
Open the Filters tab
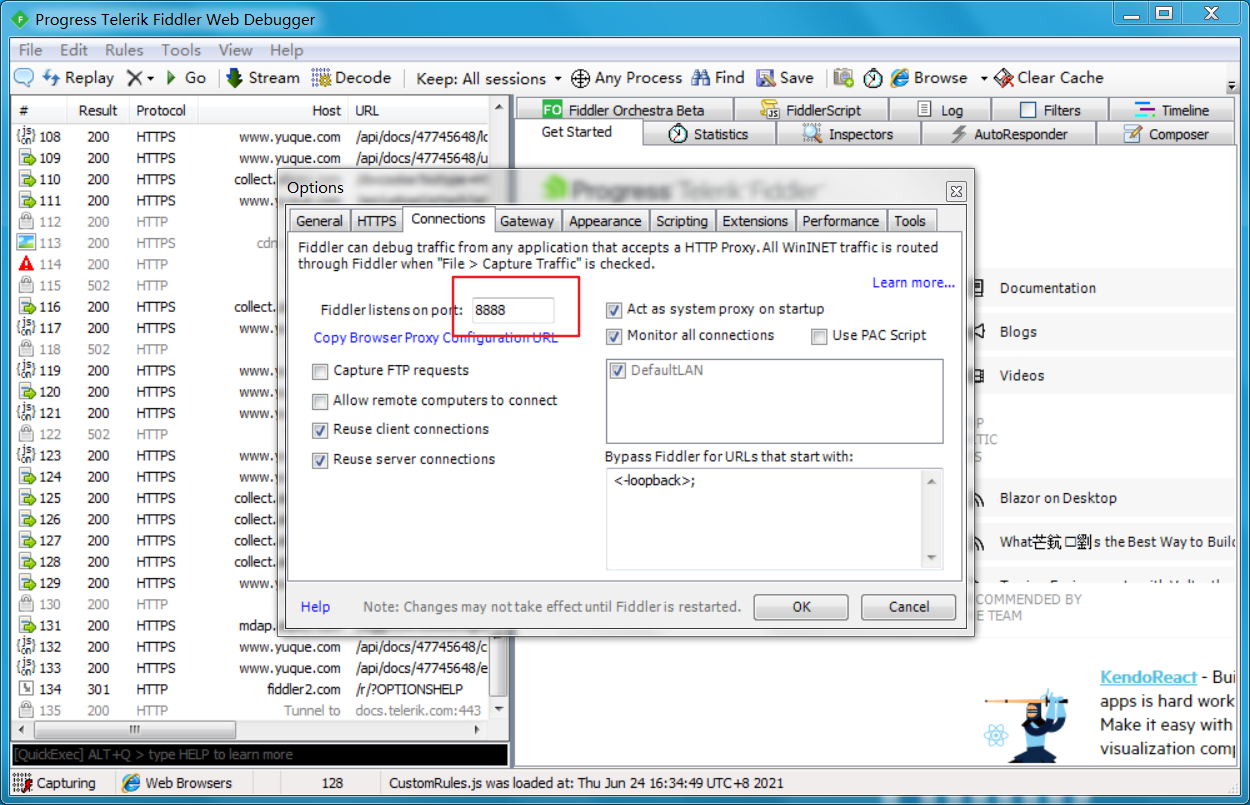pyautogui.click(x=1050, y=110)
